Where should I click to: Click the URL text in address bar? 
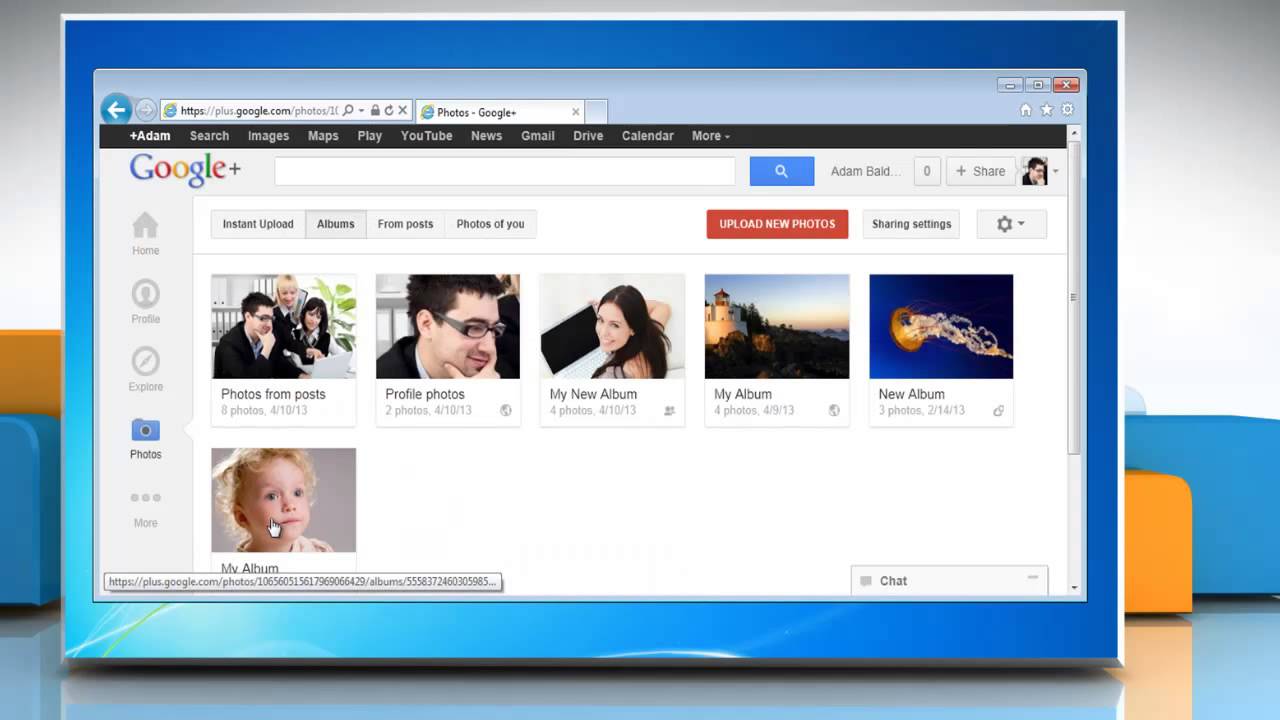tap(259, 111)
